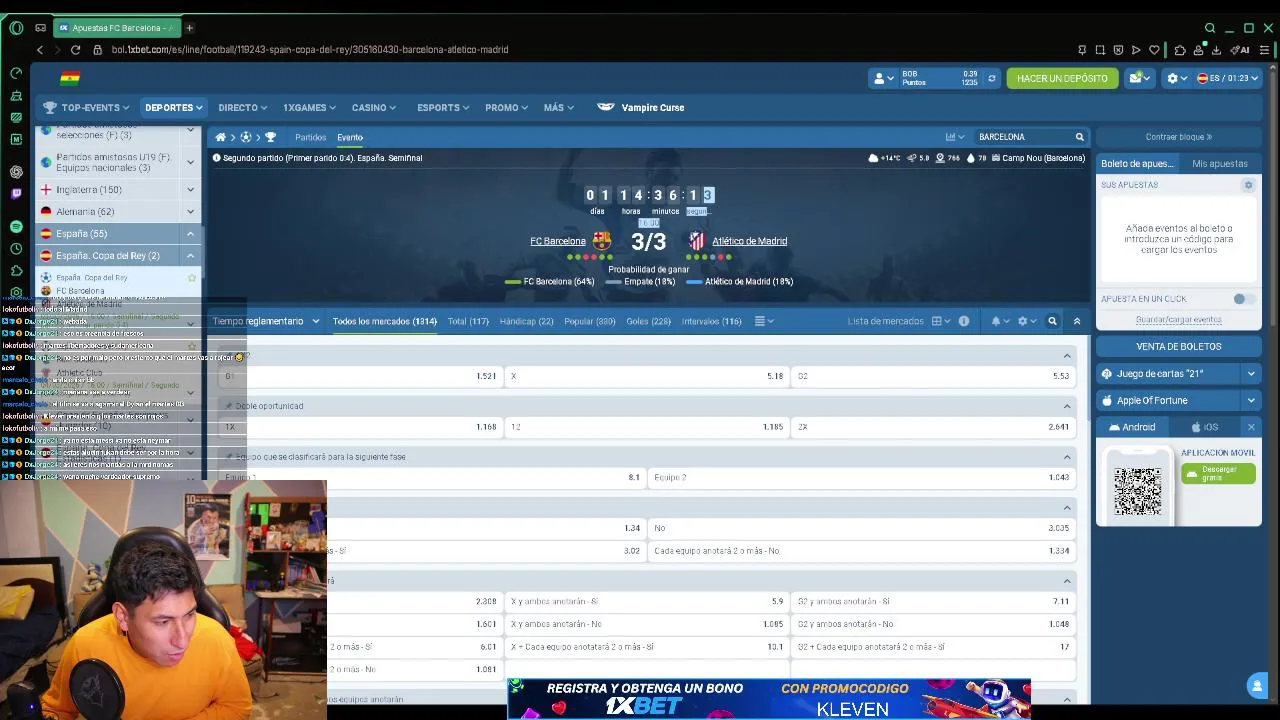The height and width of the screenshot is (720, 1280).
Task: Refresh the account balance
Action: 992,78
